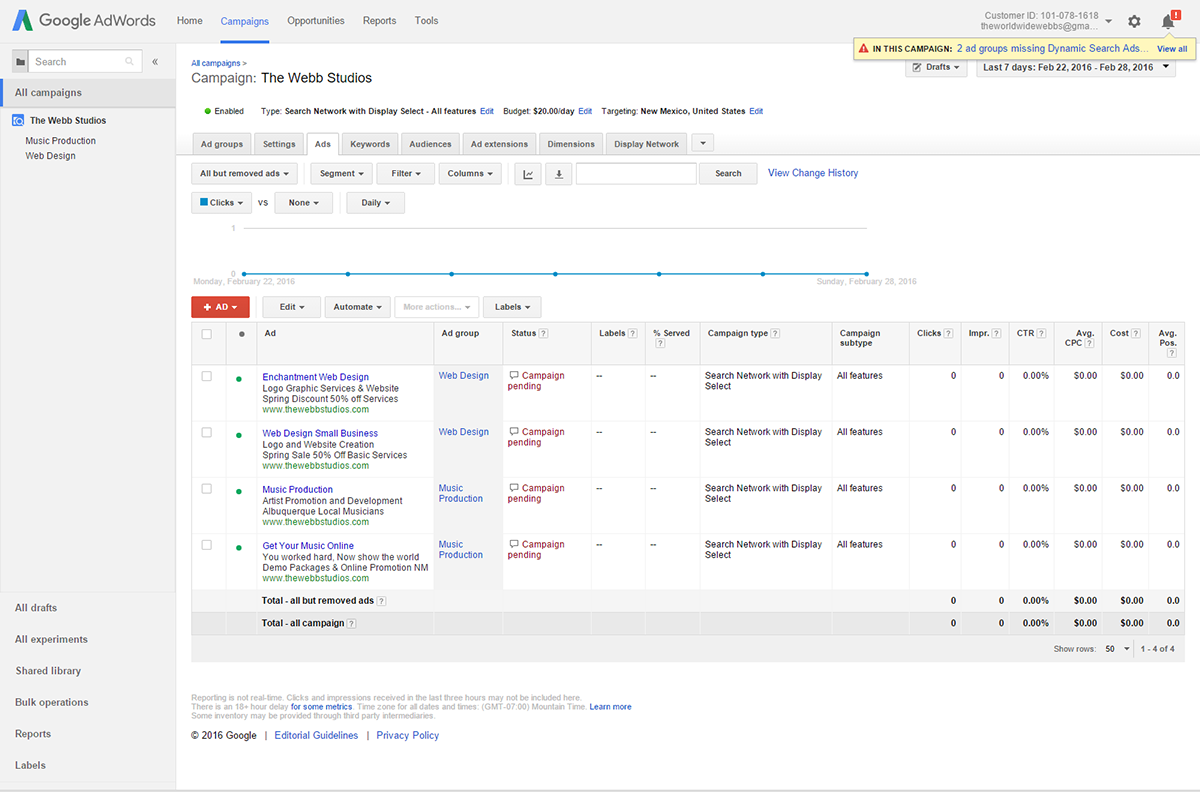The image size is (1200, 792).
Task: Click help icon beside Total - all but removed ads
Action: (381, 601)
